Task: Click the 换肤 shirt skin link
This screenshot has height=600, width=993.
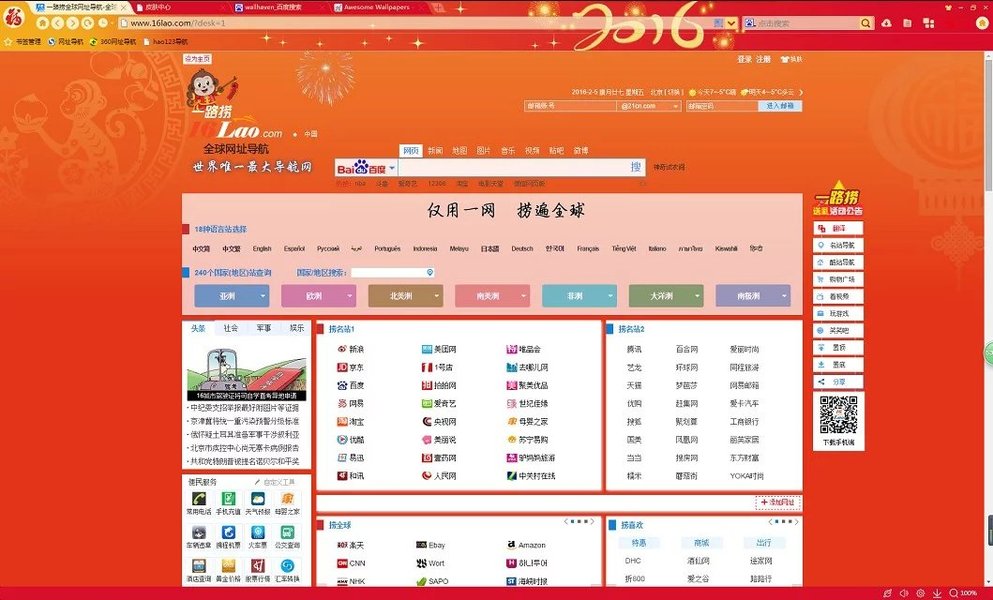Action: coord(791,59)
